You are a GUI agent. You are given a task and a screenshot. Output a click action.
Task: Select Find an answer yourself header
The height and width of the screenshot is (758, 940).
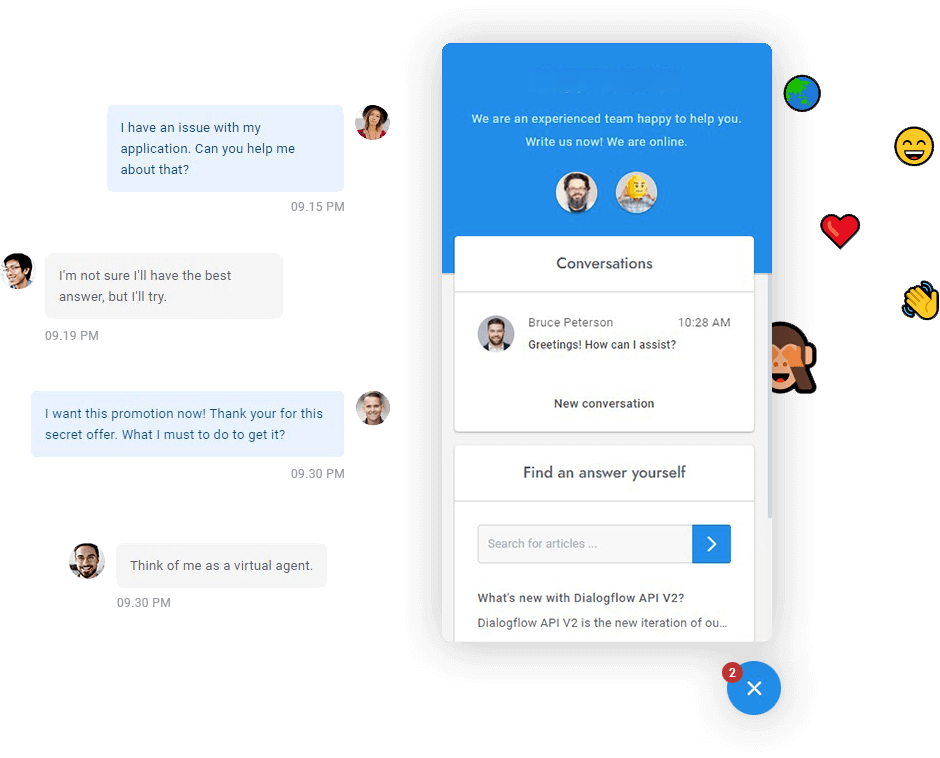coord(604,473)
